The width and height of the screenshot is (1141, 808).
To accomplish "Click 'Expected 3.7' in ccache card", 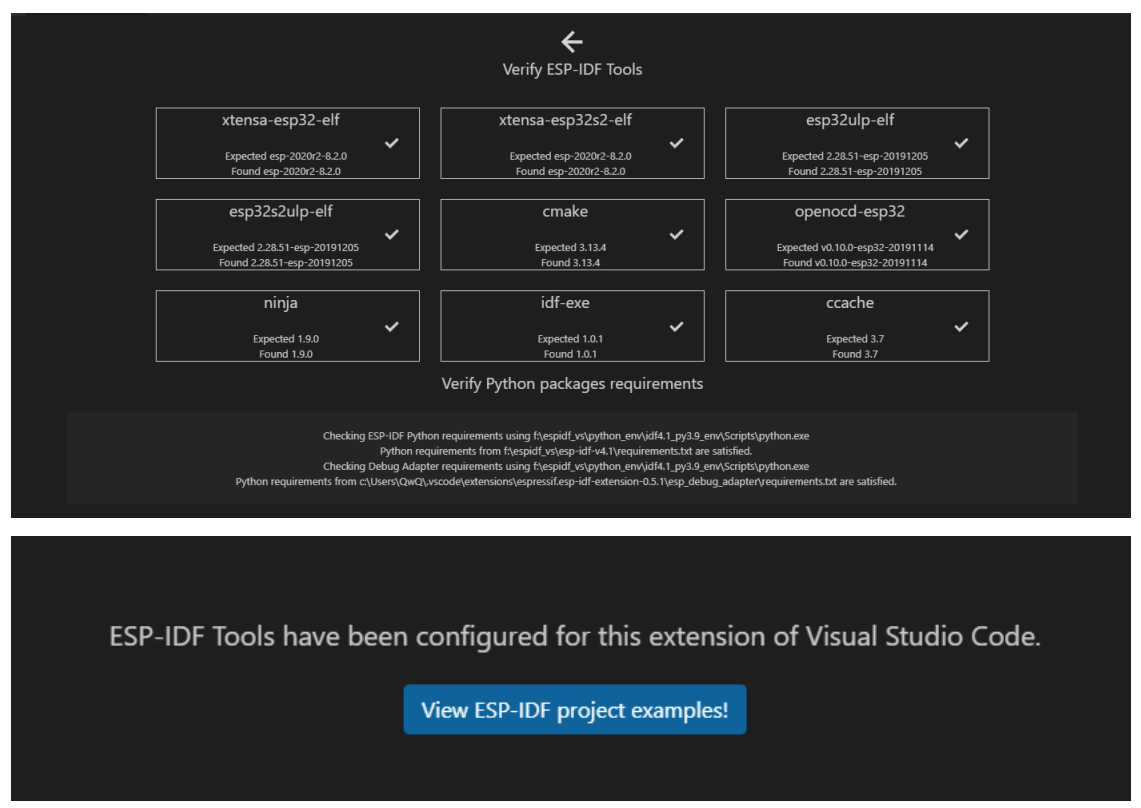I will click(x=855, y=339).
